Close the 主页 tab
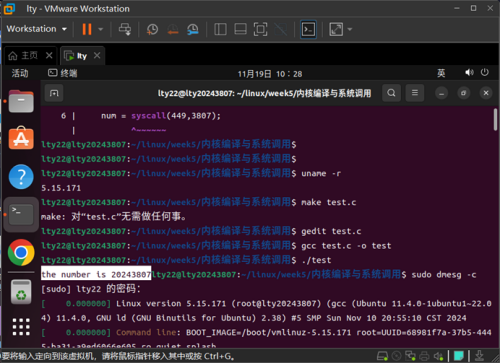 [49, 55]
